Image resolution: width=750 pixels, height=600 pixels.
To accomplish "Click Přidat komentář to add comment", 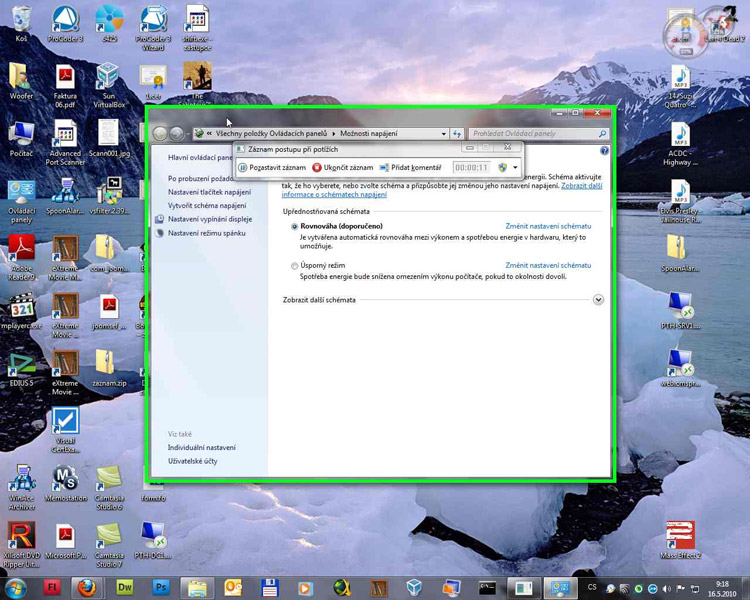I will [410, 168].
